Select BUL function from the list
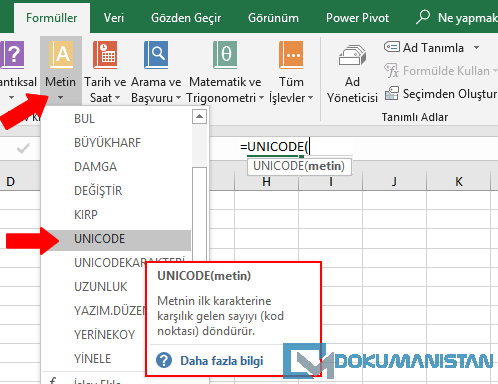Image resolution: width=498 pixels, height=384 pixels. tap(116, 119)
